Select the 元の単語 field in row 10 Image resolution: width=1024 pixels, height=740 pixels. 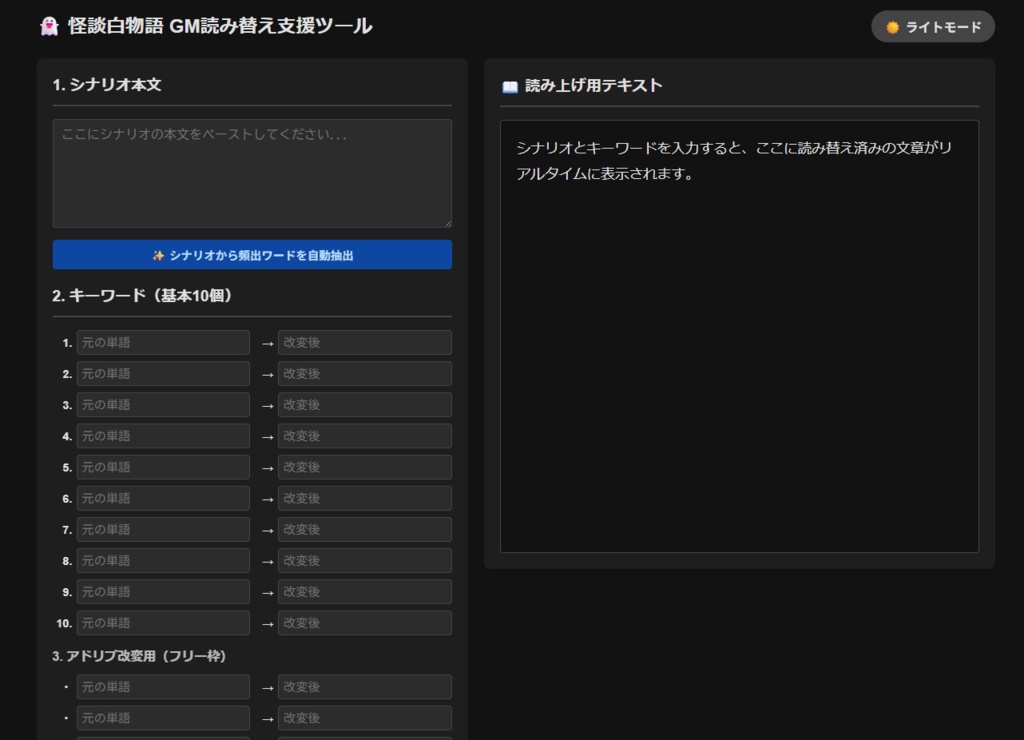pos(165,622)
